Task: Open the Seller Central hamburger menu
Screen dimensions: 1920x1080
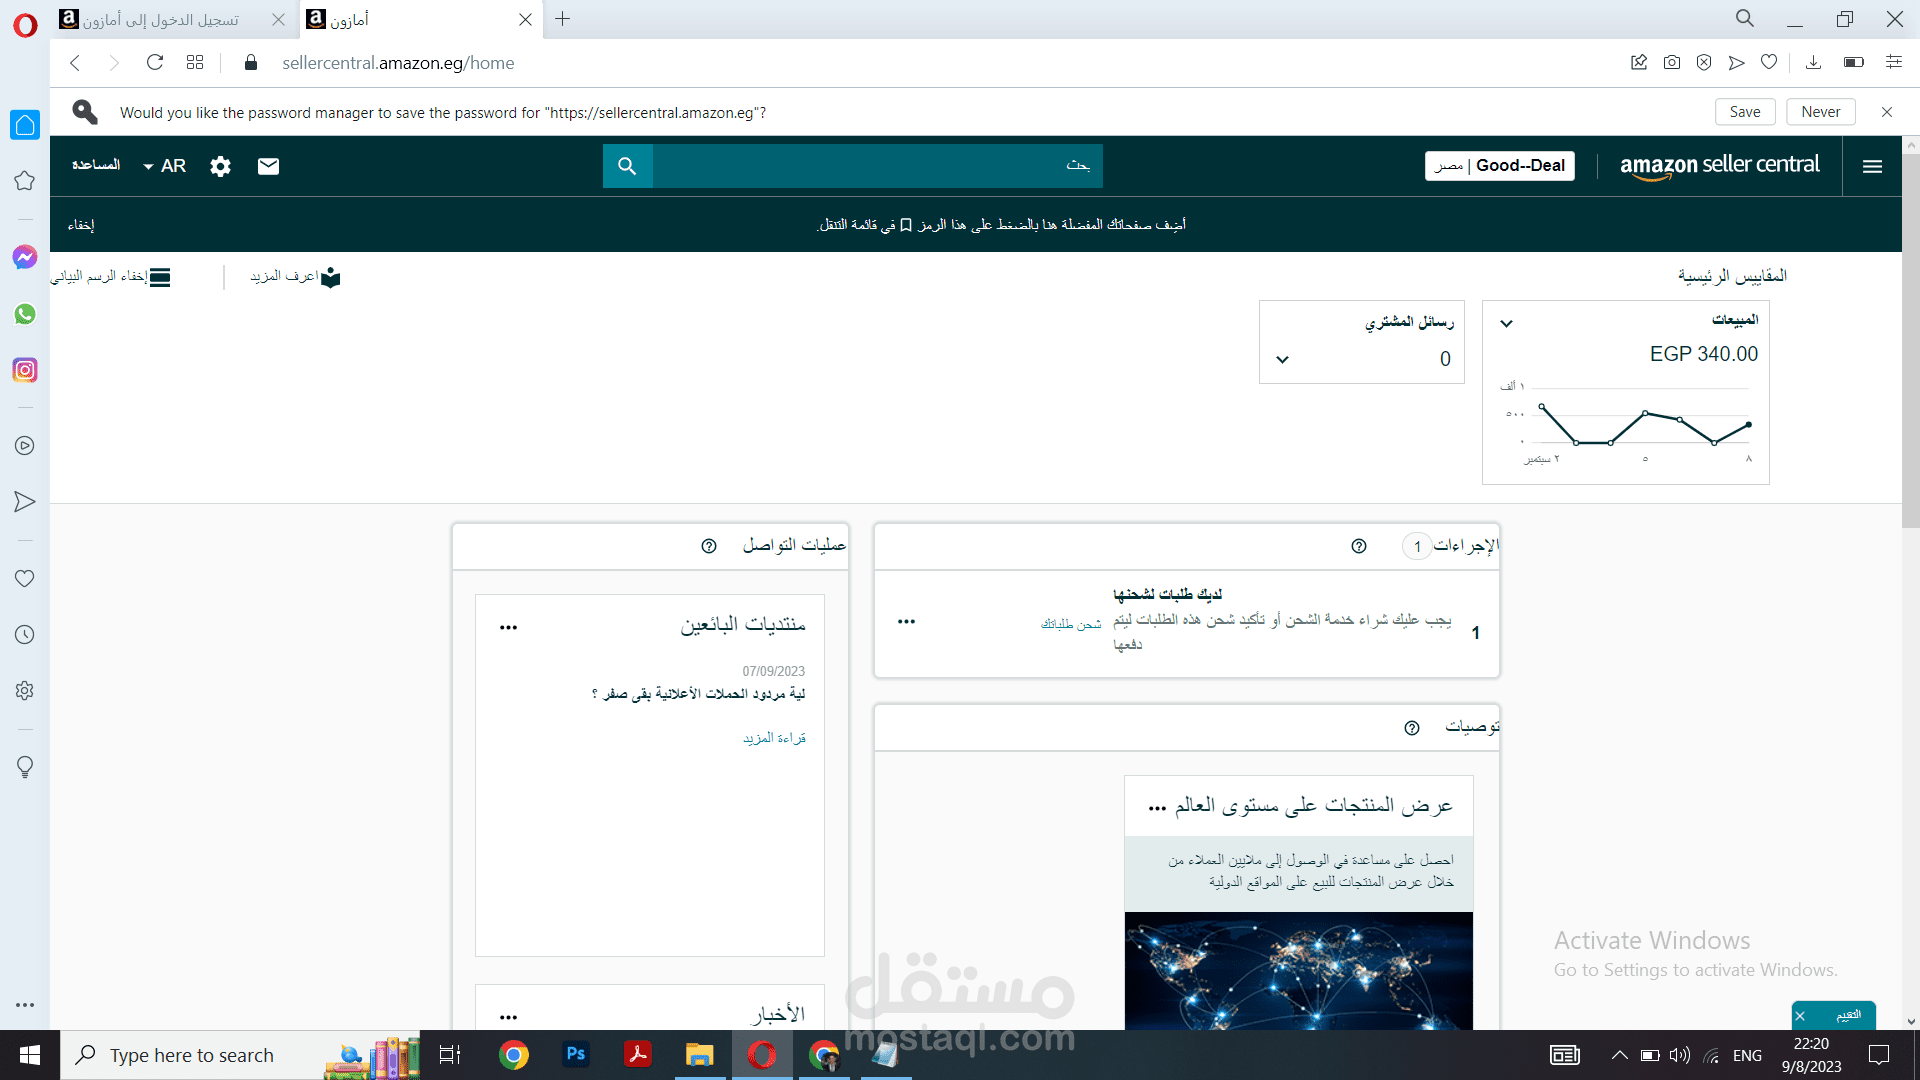Action: (x=1873, y=166)
